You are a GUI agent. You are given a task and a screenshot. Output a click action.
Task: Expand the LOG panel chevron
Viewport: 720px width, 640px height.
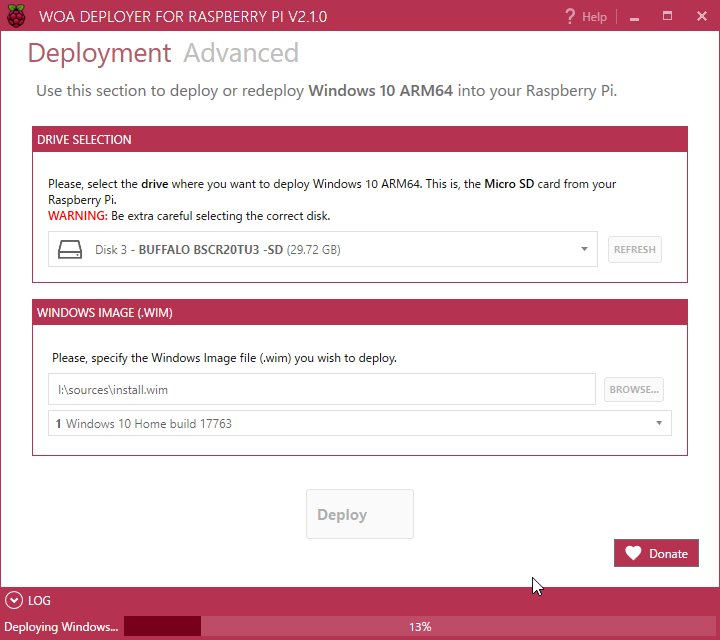tap(14, 601)
